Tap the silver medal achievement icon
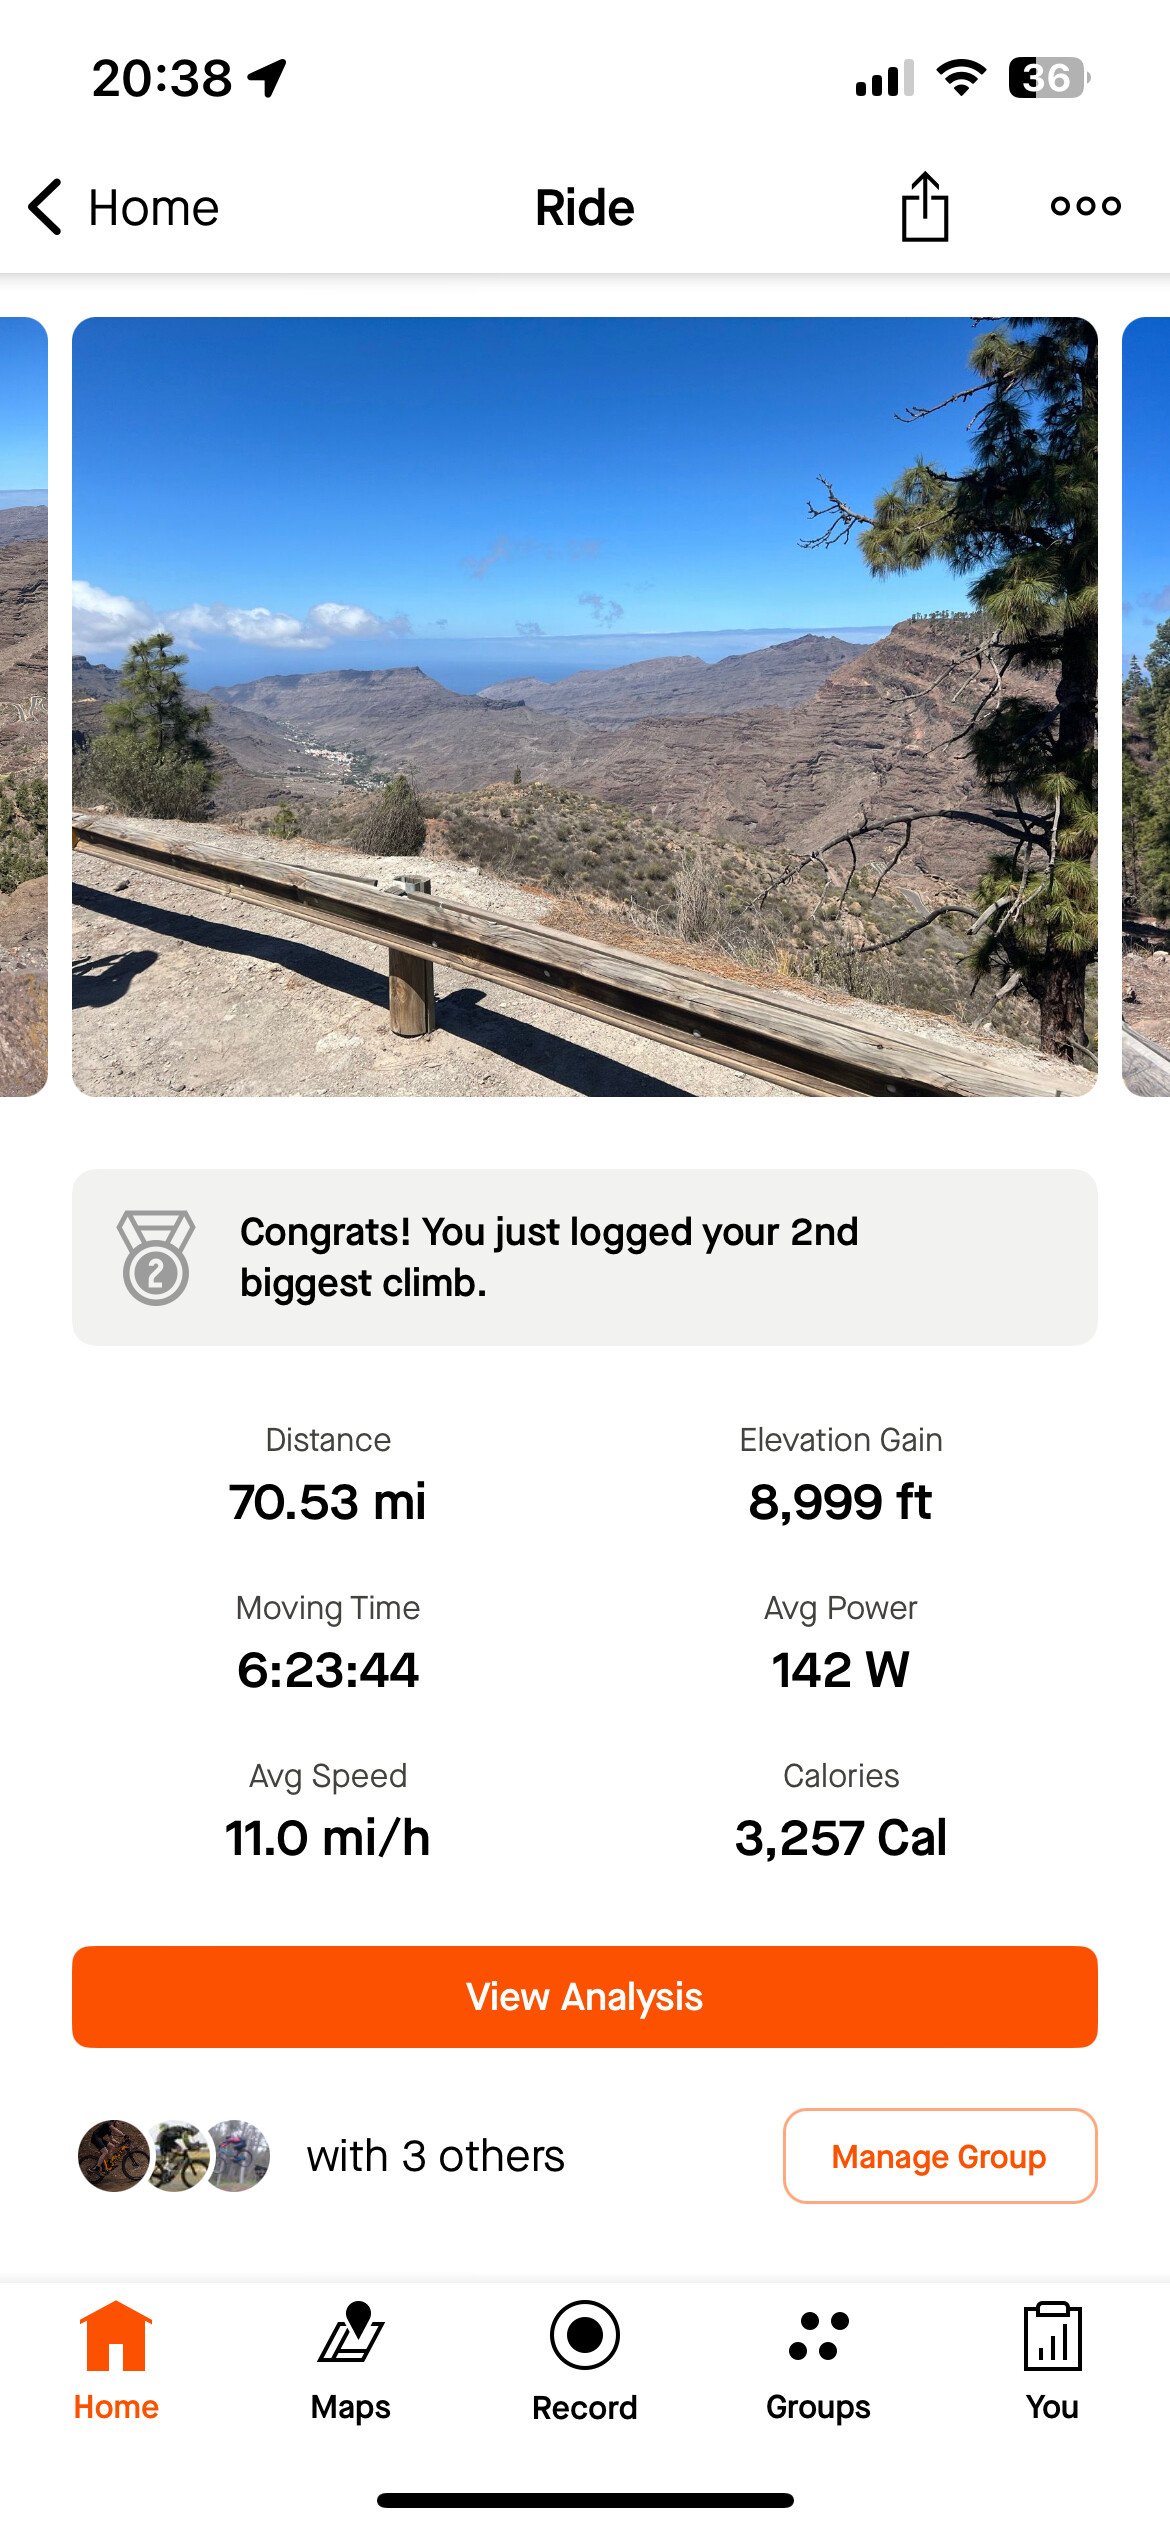The height and width of the screenshot is (2532, 1170). (156, 1257)
